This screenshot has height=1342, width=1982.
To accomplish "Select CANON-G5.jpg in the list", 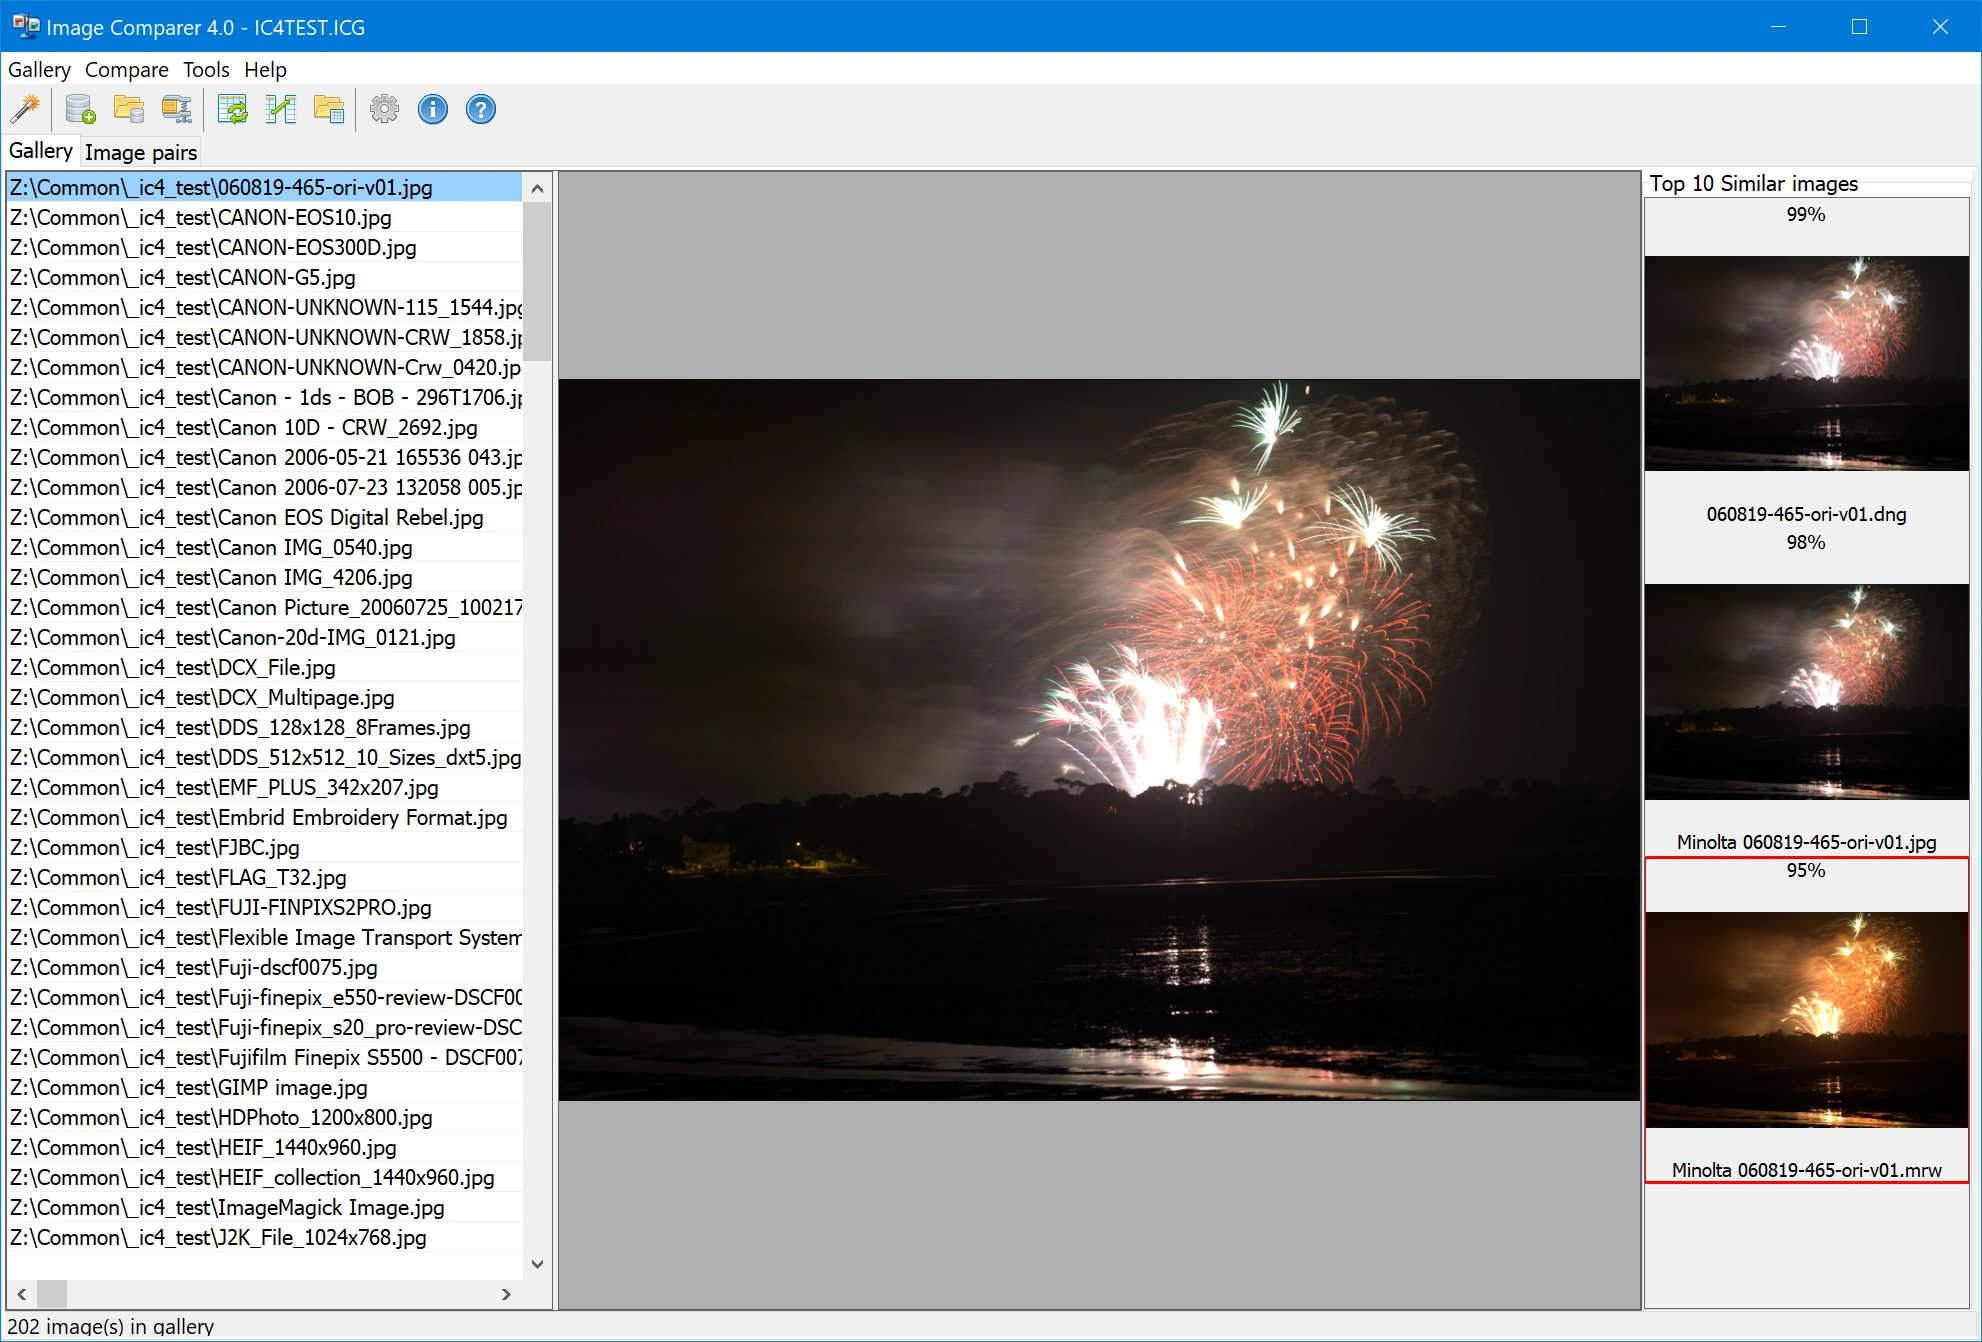I will [264, 277].
